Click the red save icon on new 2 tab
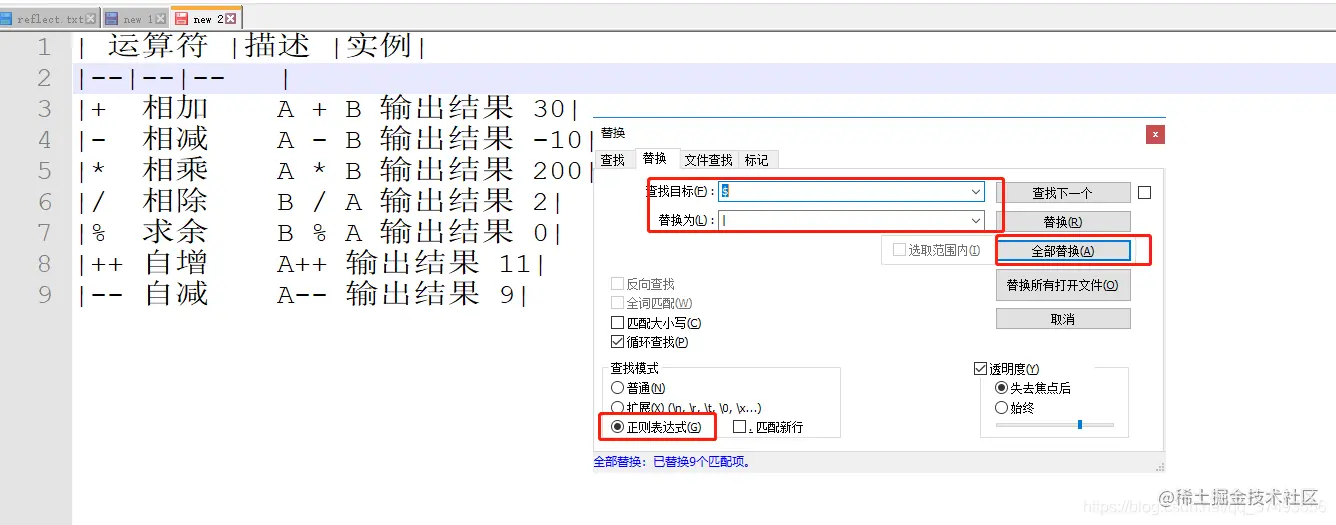 [x=180, y=18]
